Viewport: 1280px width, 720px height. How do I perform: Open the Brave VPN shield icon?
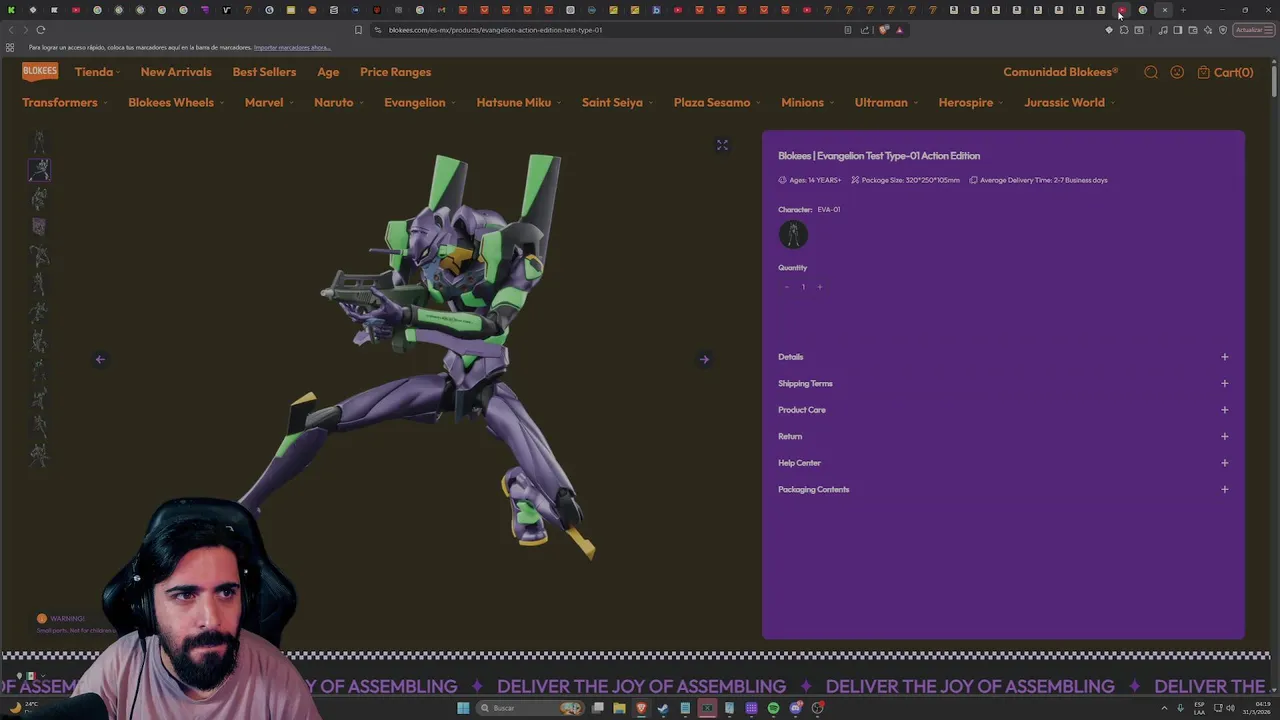click(x=1223, y=30)
